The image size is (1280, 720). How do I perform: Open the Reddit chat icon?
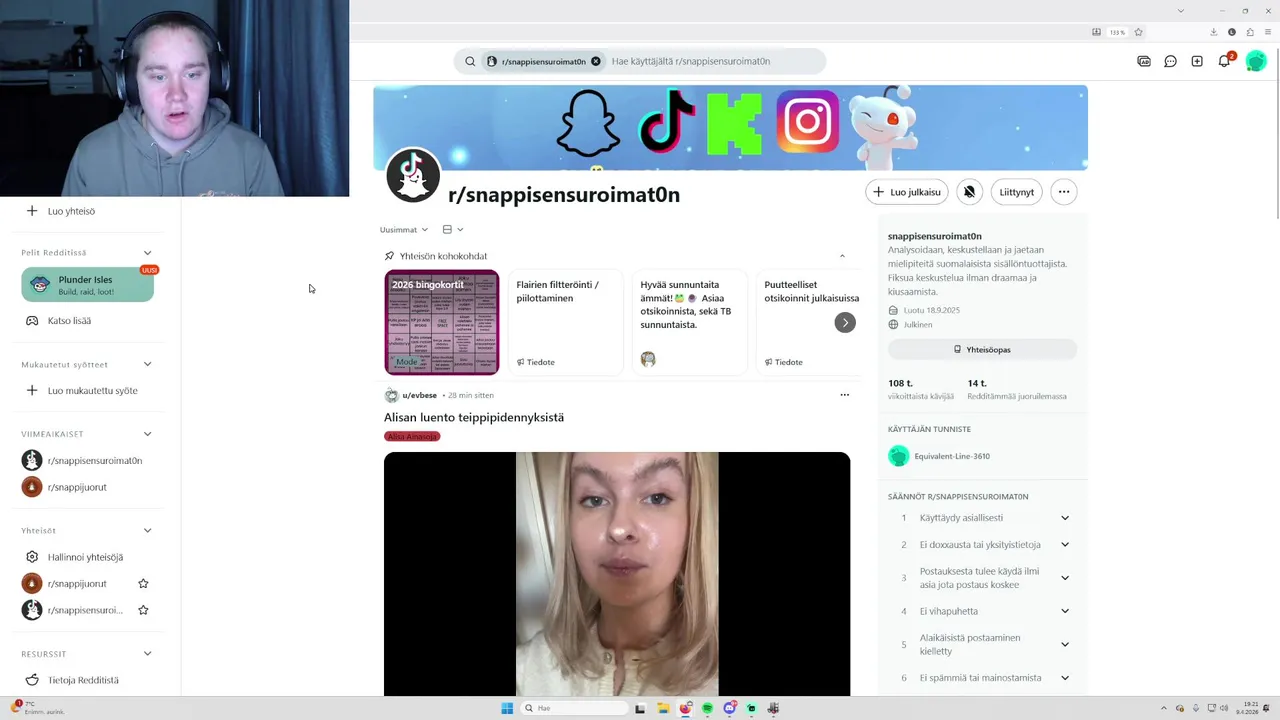1170,61
